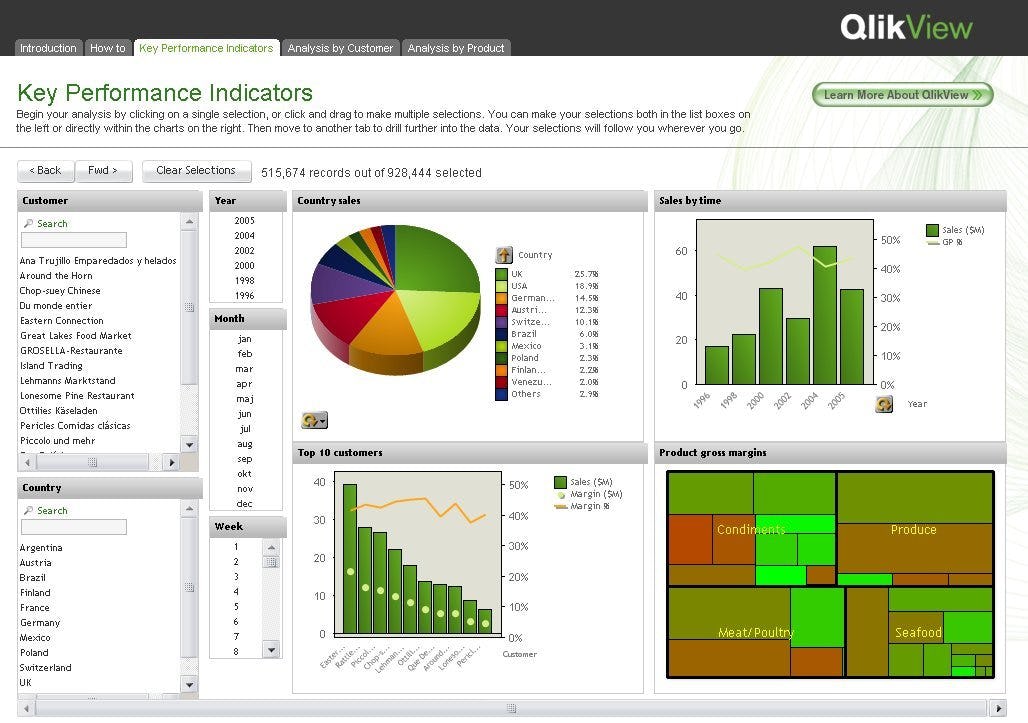
Task: Open the Analysis by Product tab
Action: (456, 48)
